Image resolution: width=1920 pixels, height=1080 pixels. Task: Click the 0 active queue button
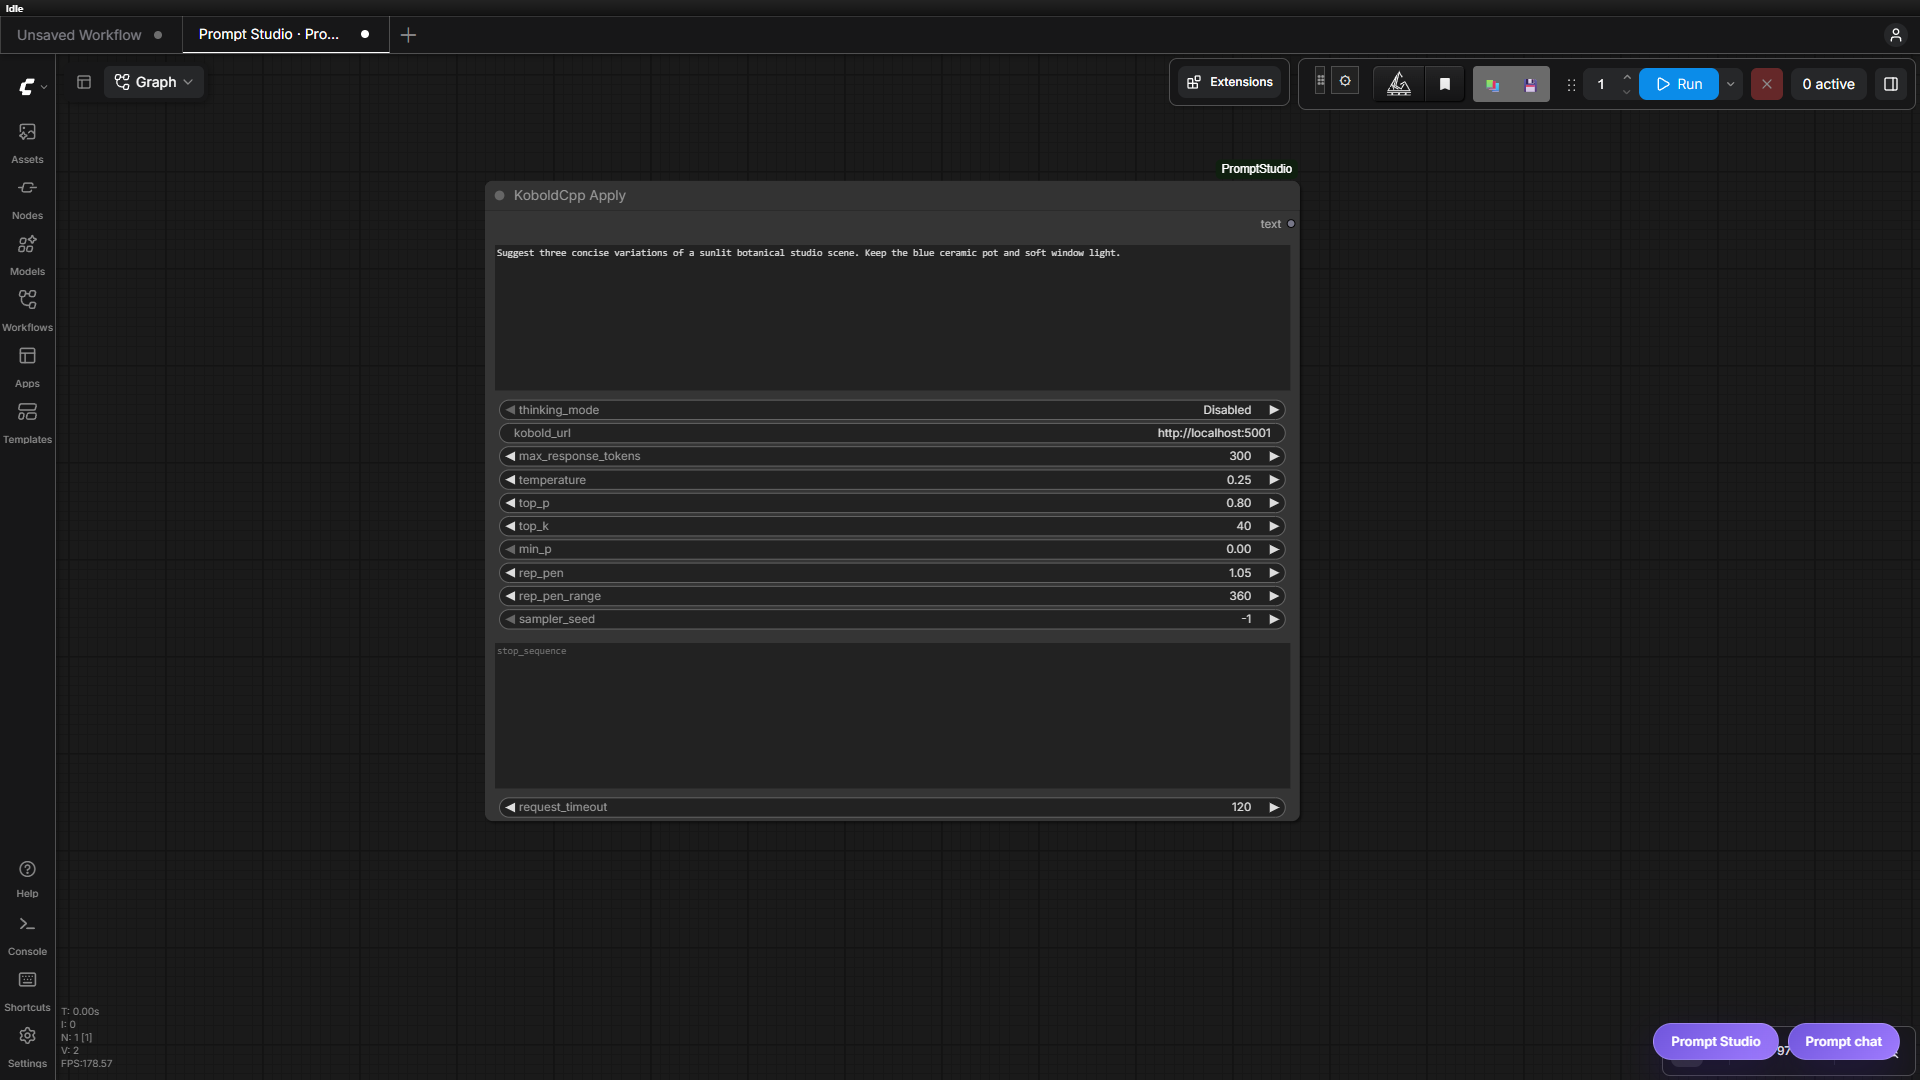point(1828,84)
